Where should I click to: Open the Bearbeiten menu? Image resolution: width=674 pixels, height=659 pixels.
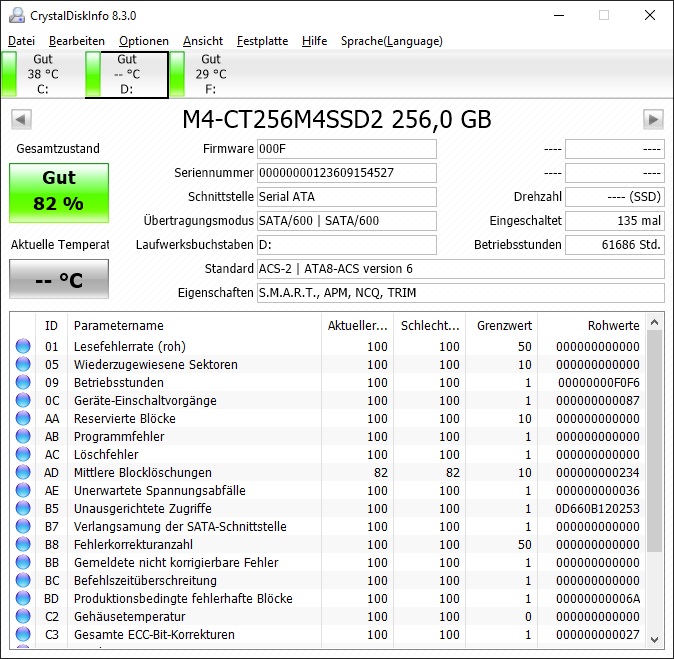coord(77,41)
